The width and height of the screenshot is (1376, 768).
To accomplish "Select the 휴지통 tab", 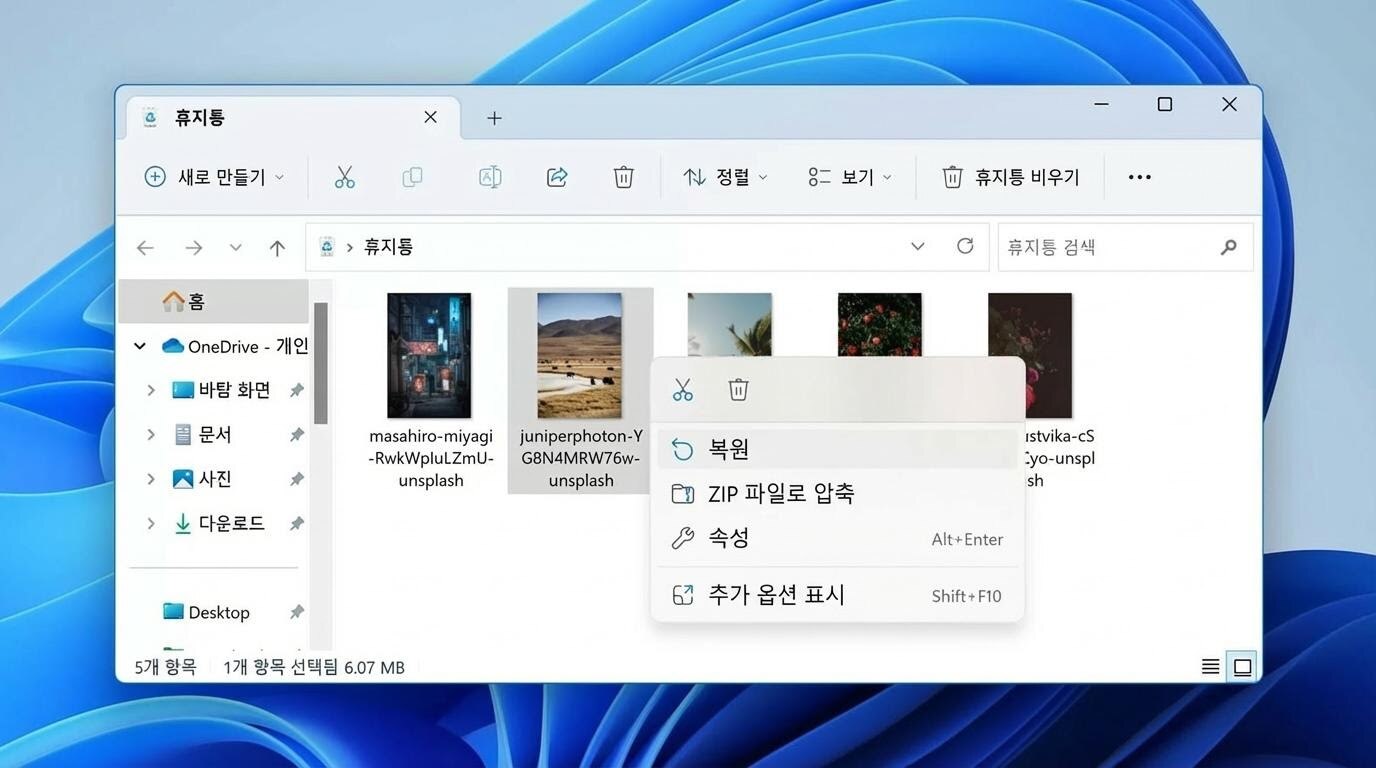I will 292,118.
